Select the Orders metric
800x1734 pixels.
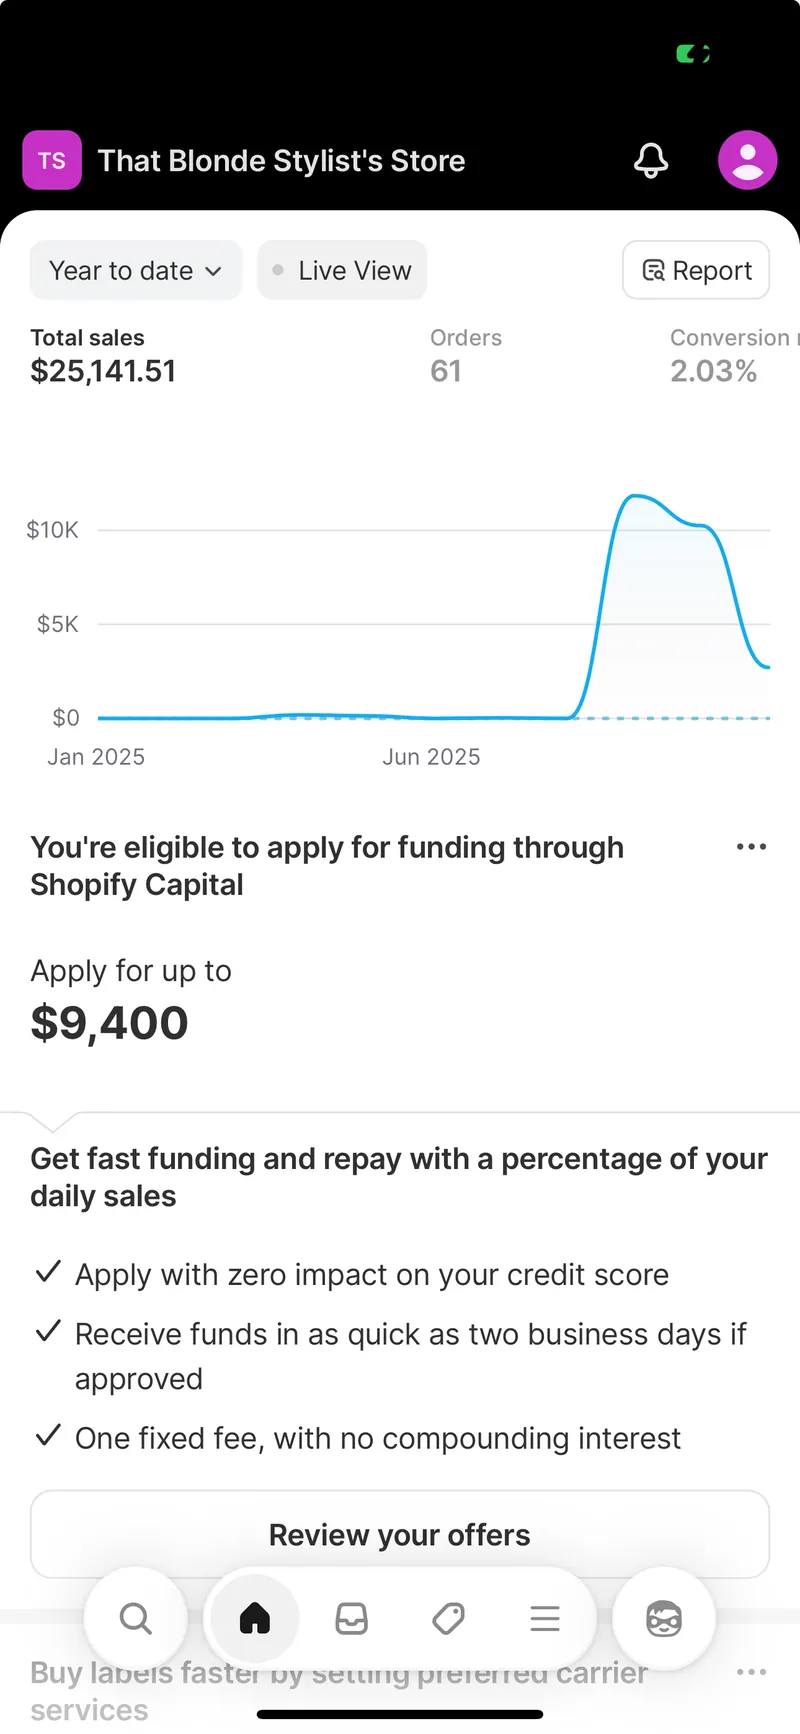click(466, 357)
